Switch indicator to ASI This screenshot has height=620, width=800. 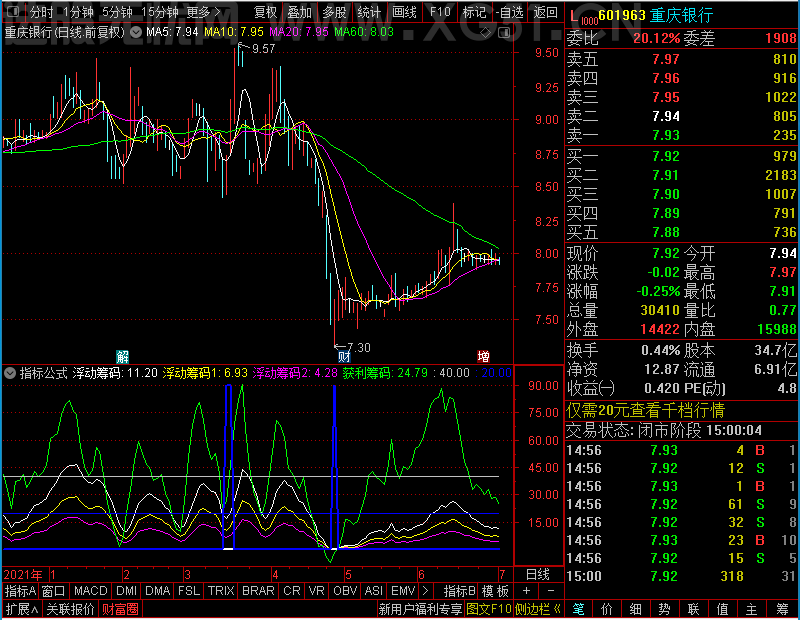373,591
